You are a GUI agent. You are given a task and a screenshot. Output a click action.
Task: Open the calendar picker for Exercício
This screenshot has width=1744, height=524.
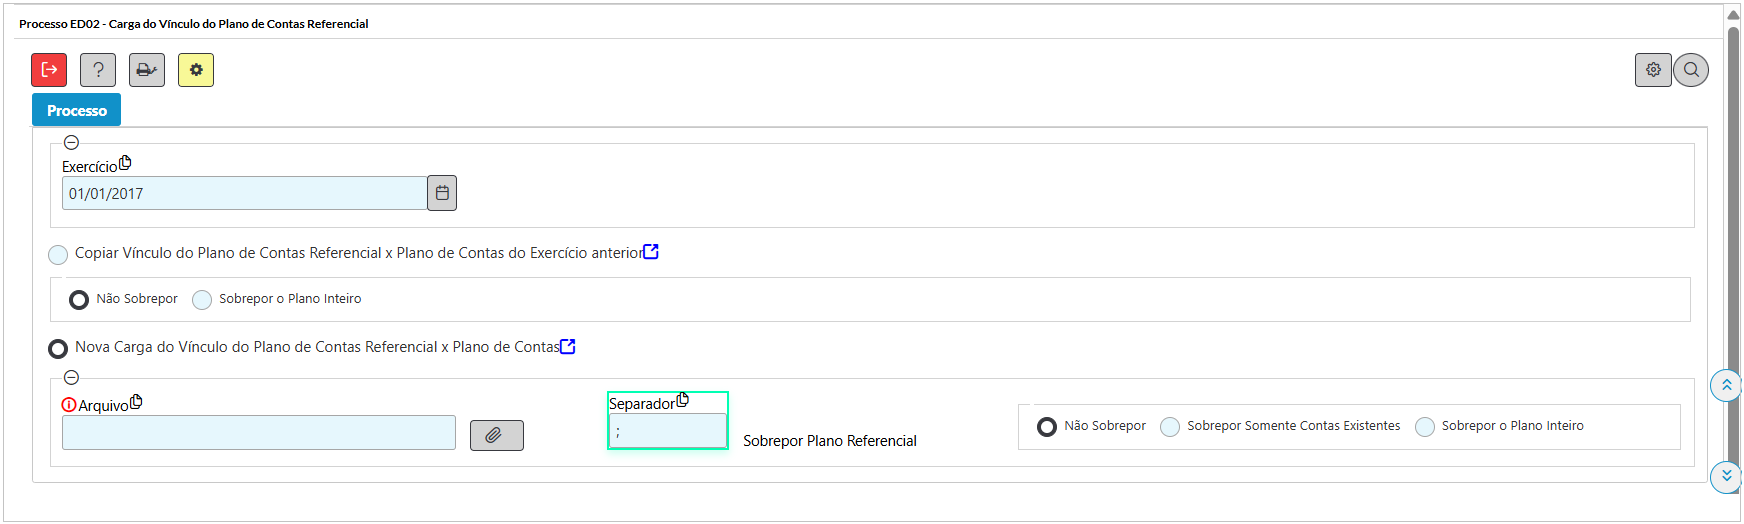(442, 193)
